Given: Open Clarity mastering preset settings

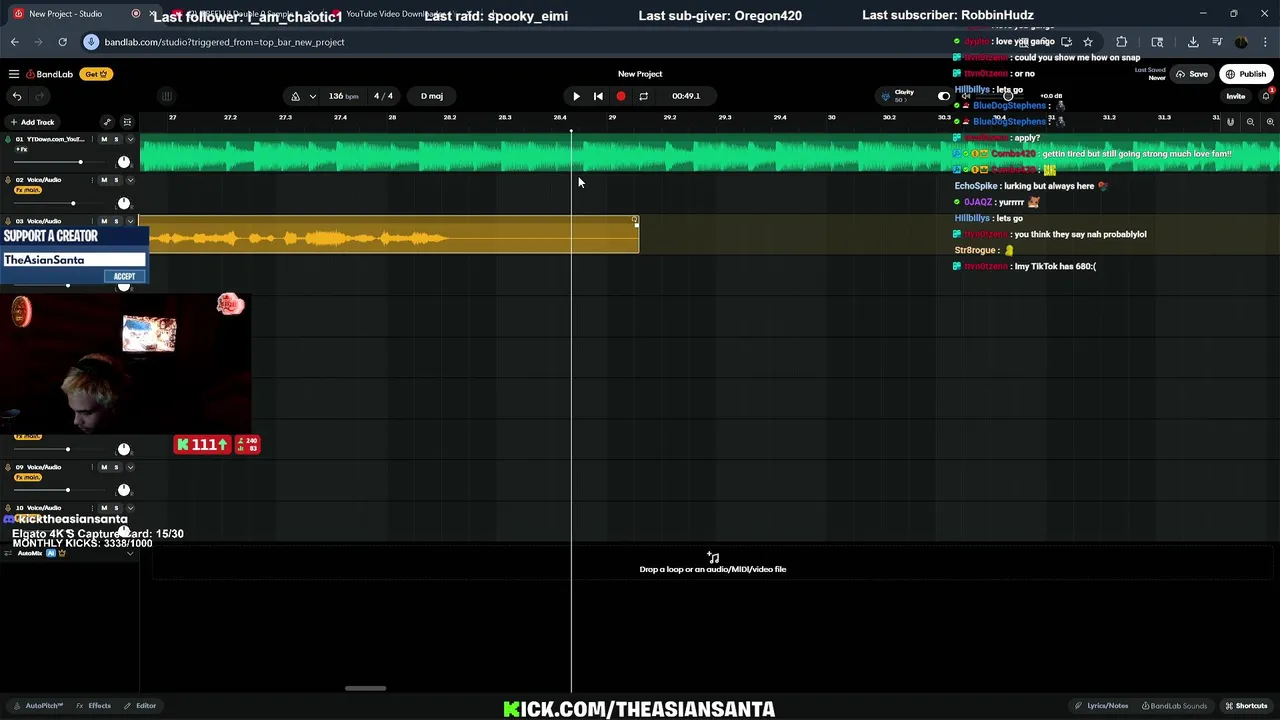Looking at the screenshot, I should (x=902, y=95).
